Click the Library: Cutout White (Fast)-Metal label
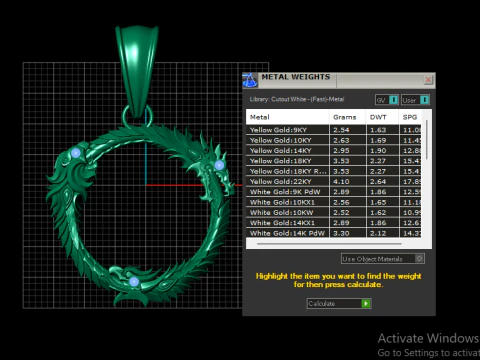The image size is (480, 360). click(297, 99)
